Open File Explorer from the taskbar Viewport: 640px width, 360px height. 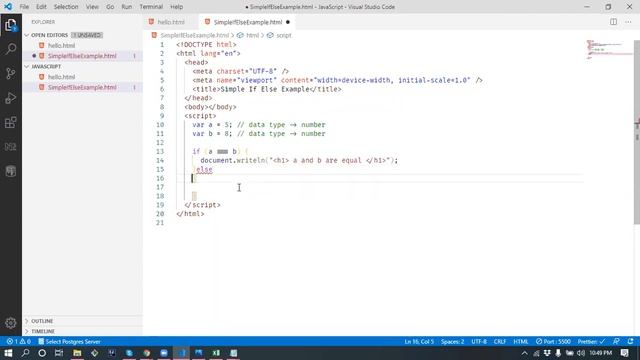click(x=77, y=353)
